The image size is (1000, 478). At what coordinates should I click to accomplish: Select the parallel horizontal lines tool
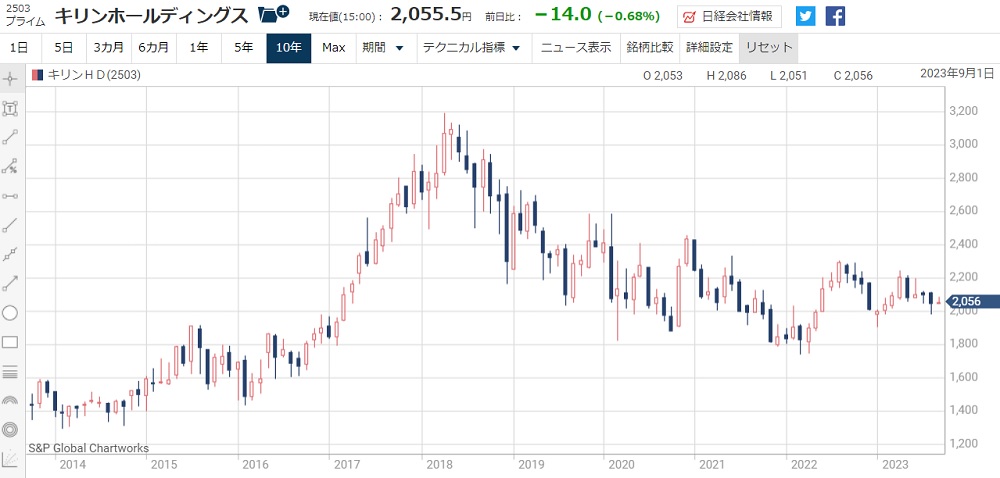(10, 372)
